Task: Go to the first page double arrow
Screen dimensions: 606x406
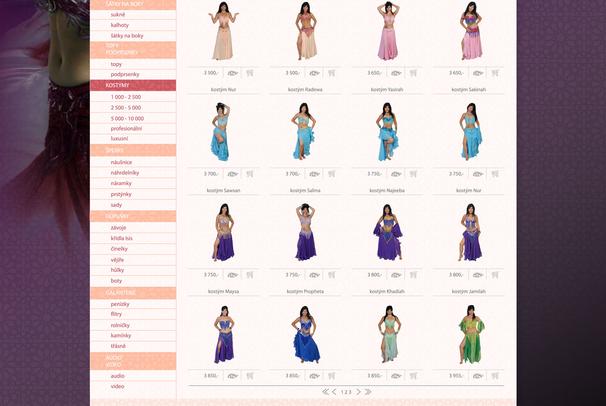Action: point(325,392)
